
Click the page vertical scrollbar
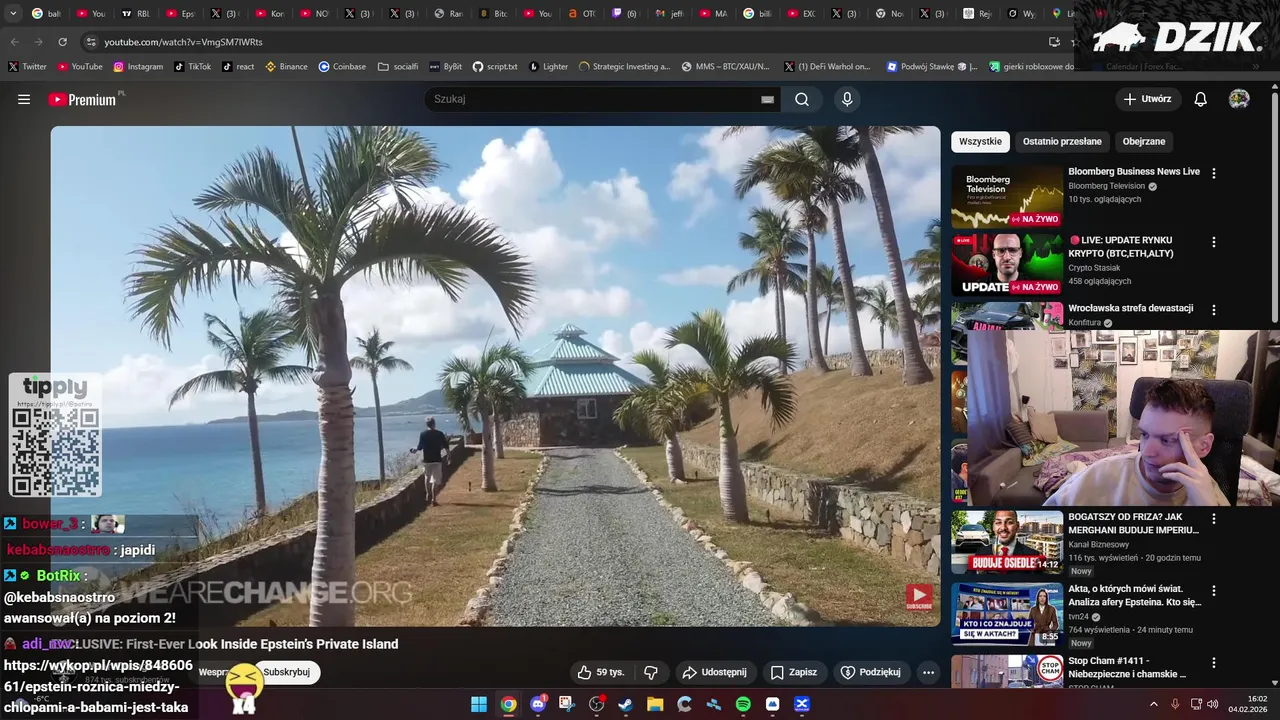pyautogui.click(x=1274, y=210)
